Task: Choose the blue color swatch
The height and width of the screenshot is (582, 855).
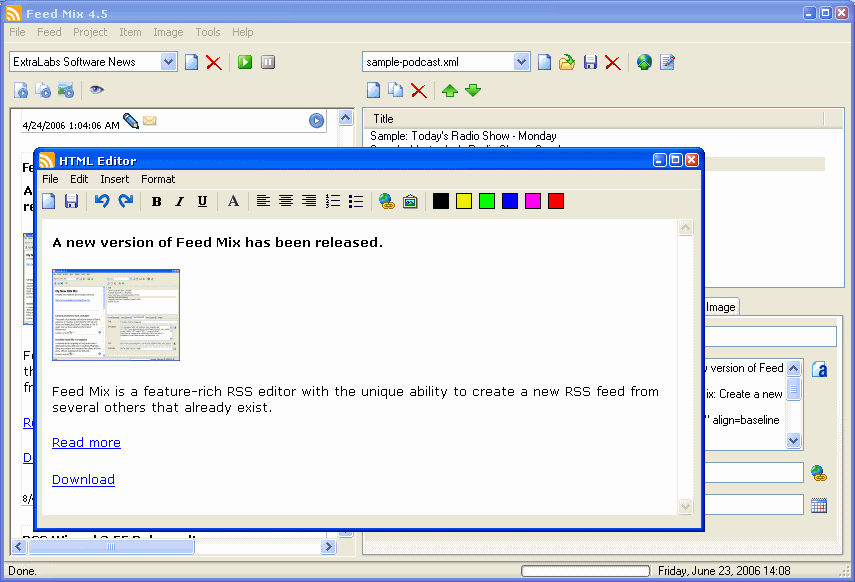Action: pos(509,201)
